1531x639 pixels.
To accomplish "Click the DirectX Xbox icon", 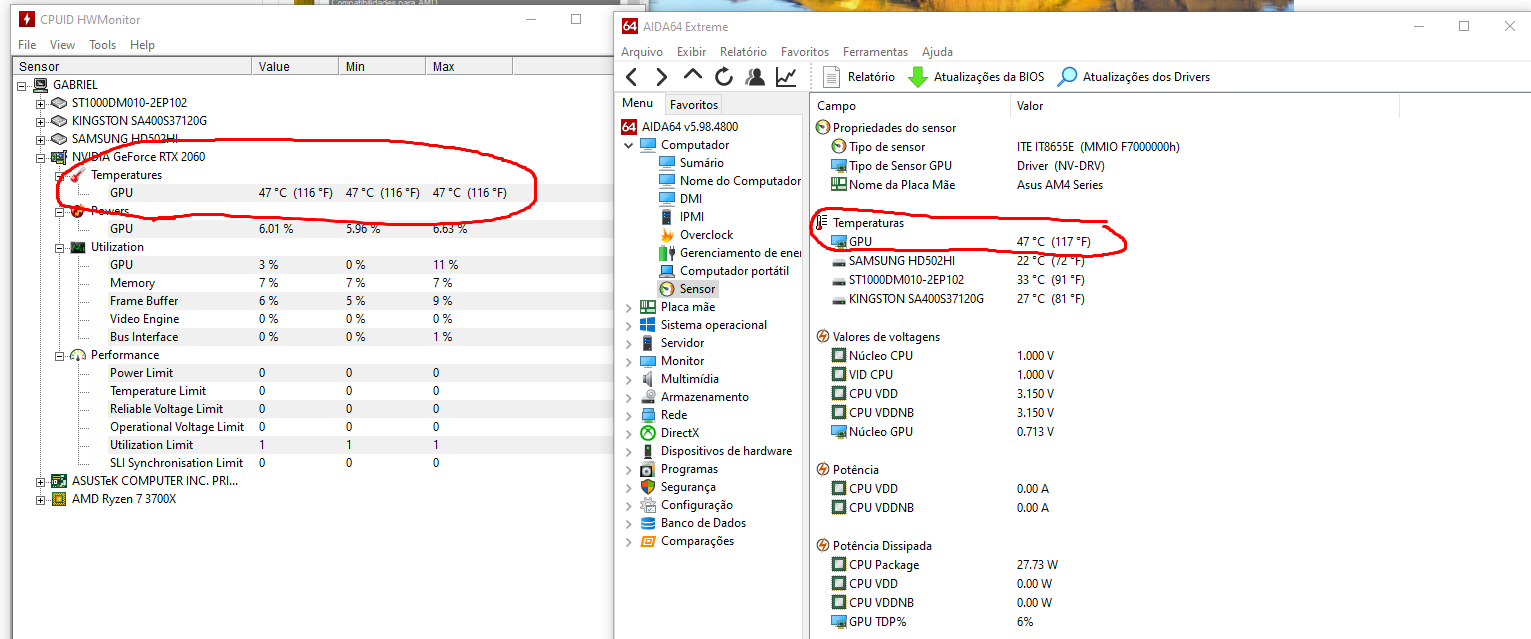I will coord(648,433).
